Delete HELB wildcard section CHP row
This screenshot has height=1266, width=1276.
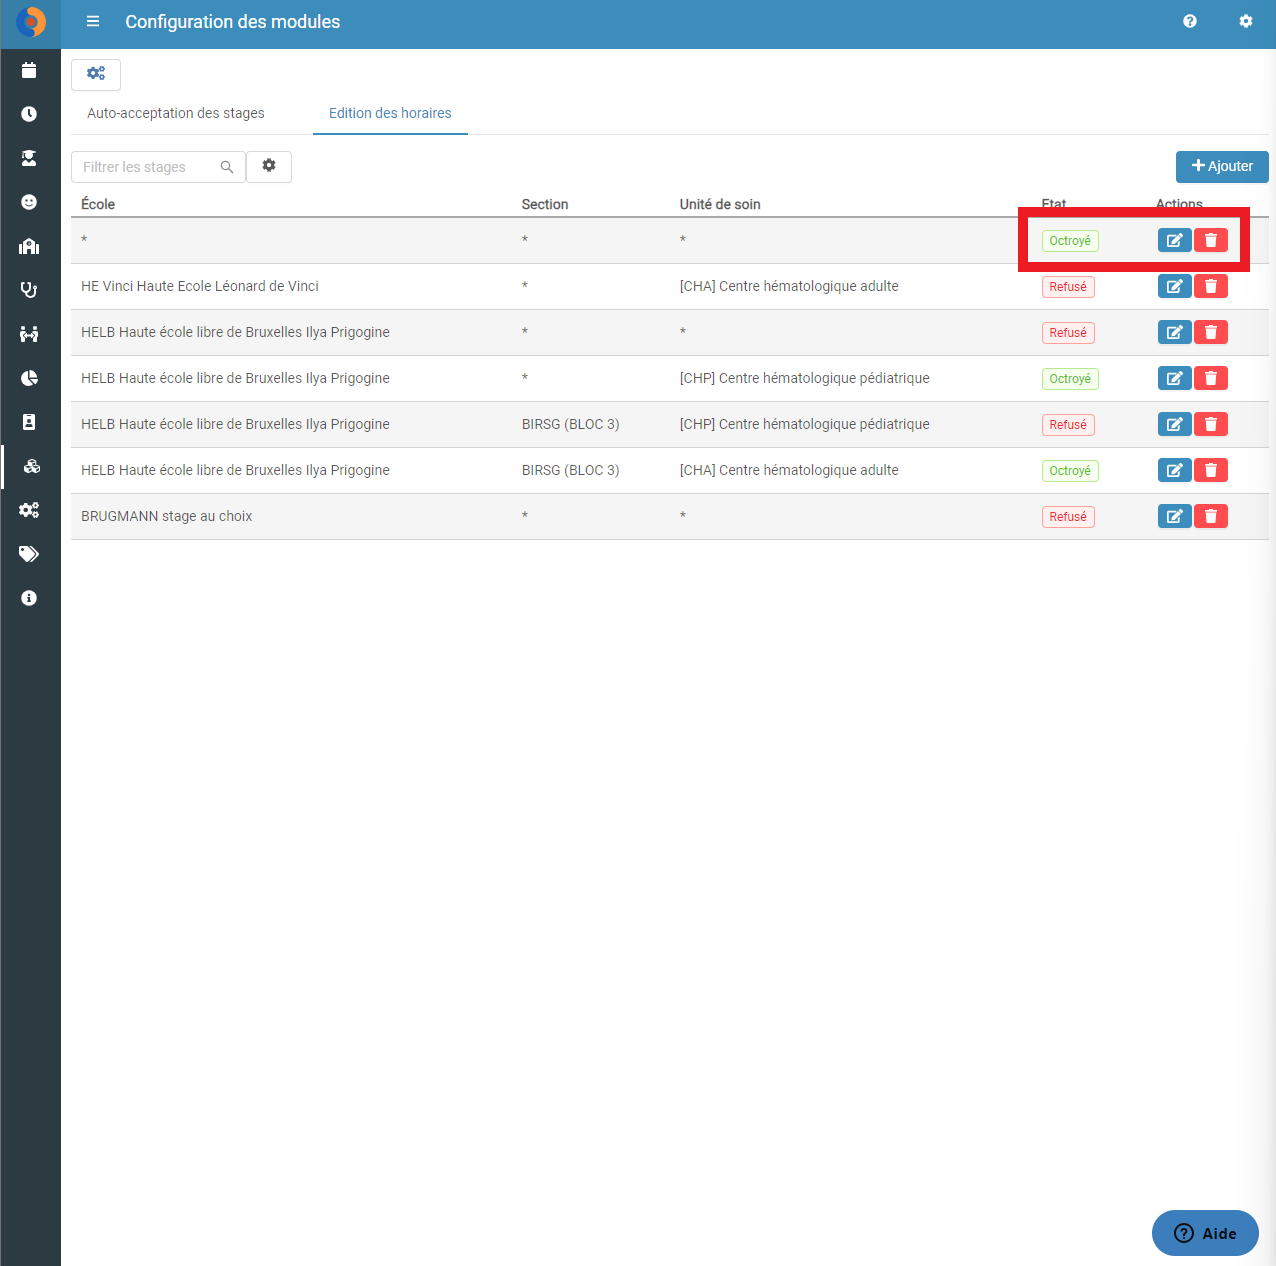(x=1211, y=378)
